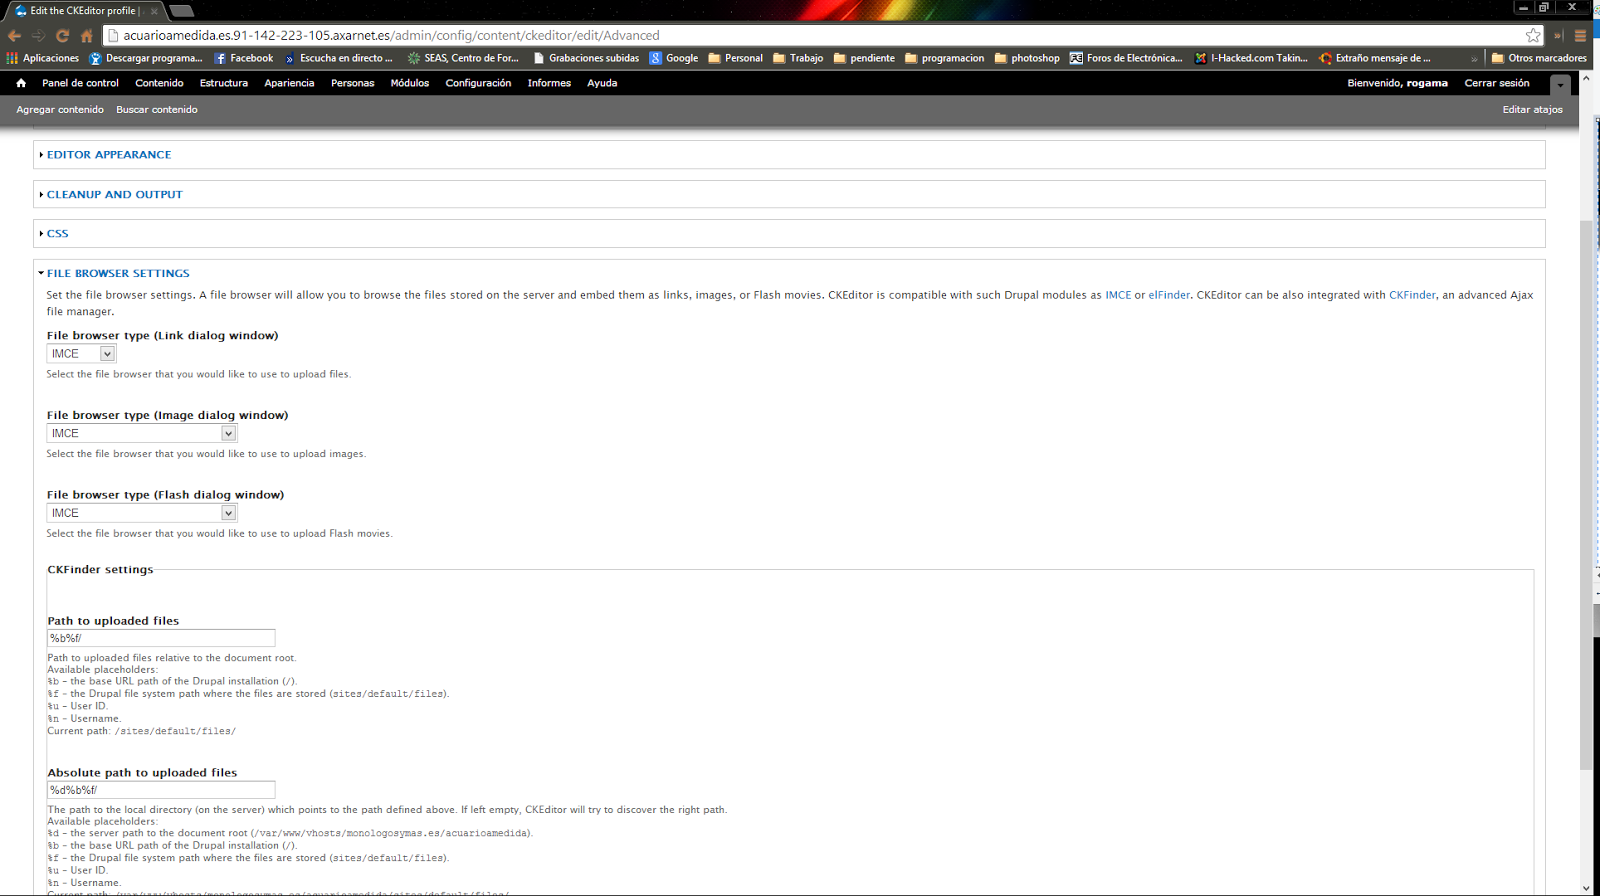The height and width of the screenshot is (896, 1600).
Task: Open Image dialog window file browser dropdown
Action: click(142, 433)
